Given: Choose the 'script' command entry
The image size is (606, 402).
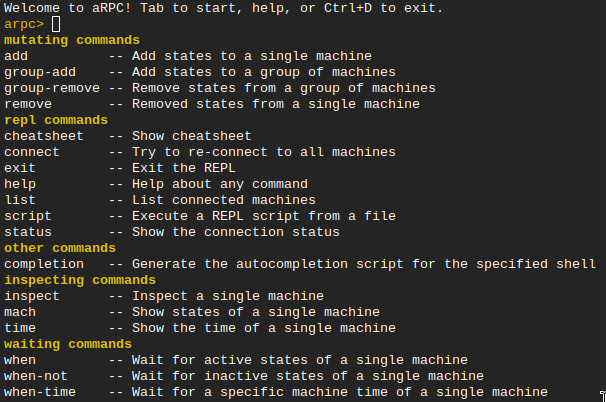Looking at the screenshot, I should coord(28,216).
